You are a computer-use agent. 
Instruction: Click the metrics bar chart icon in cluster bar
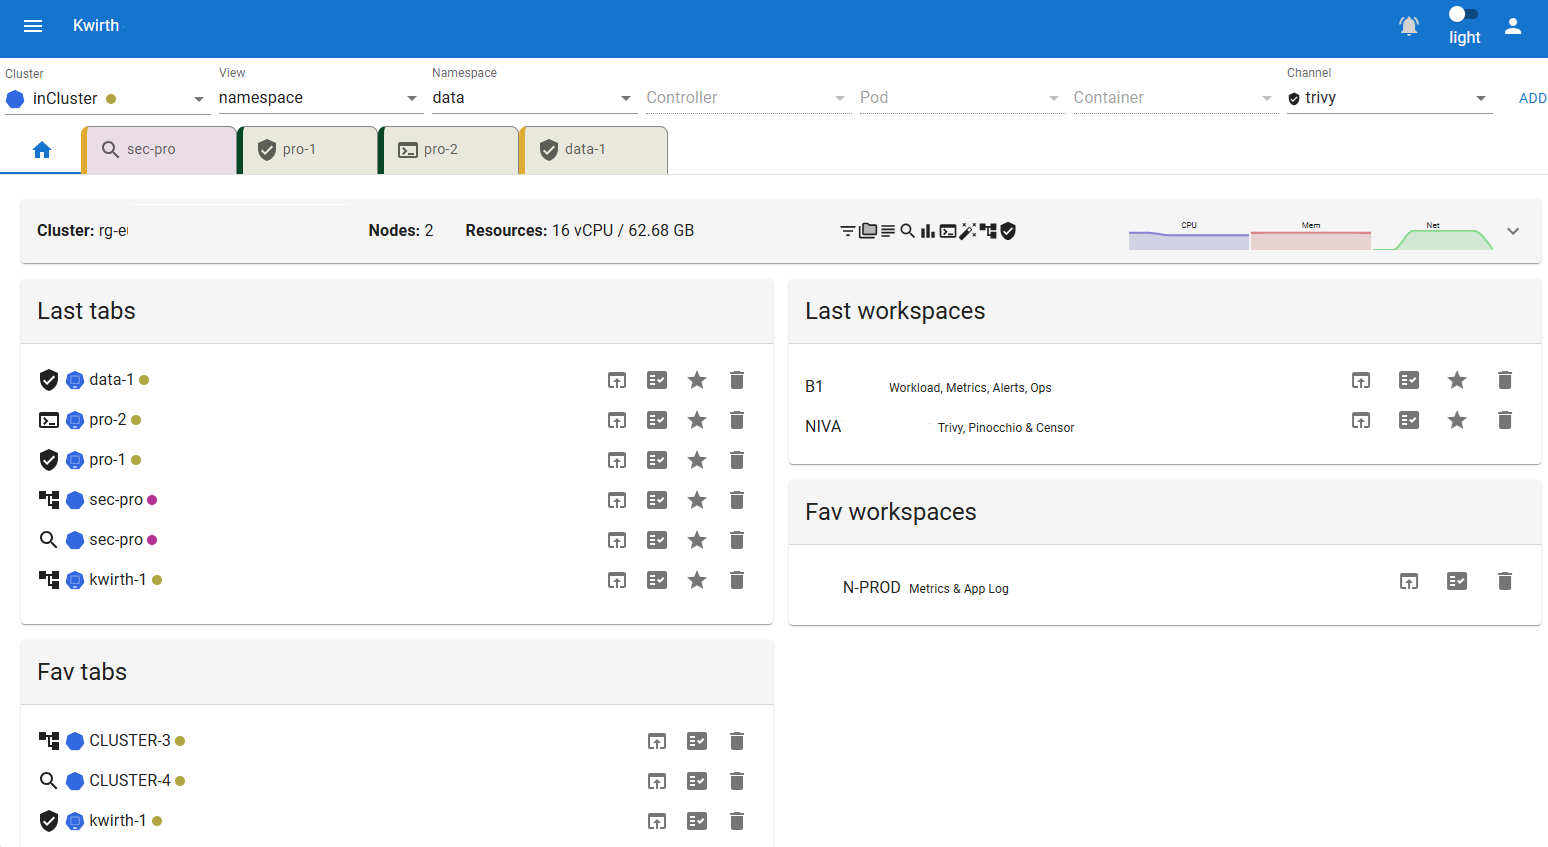pyautogui.click(x=928, y=231)
